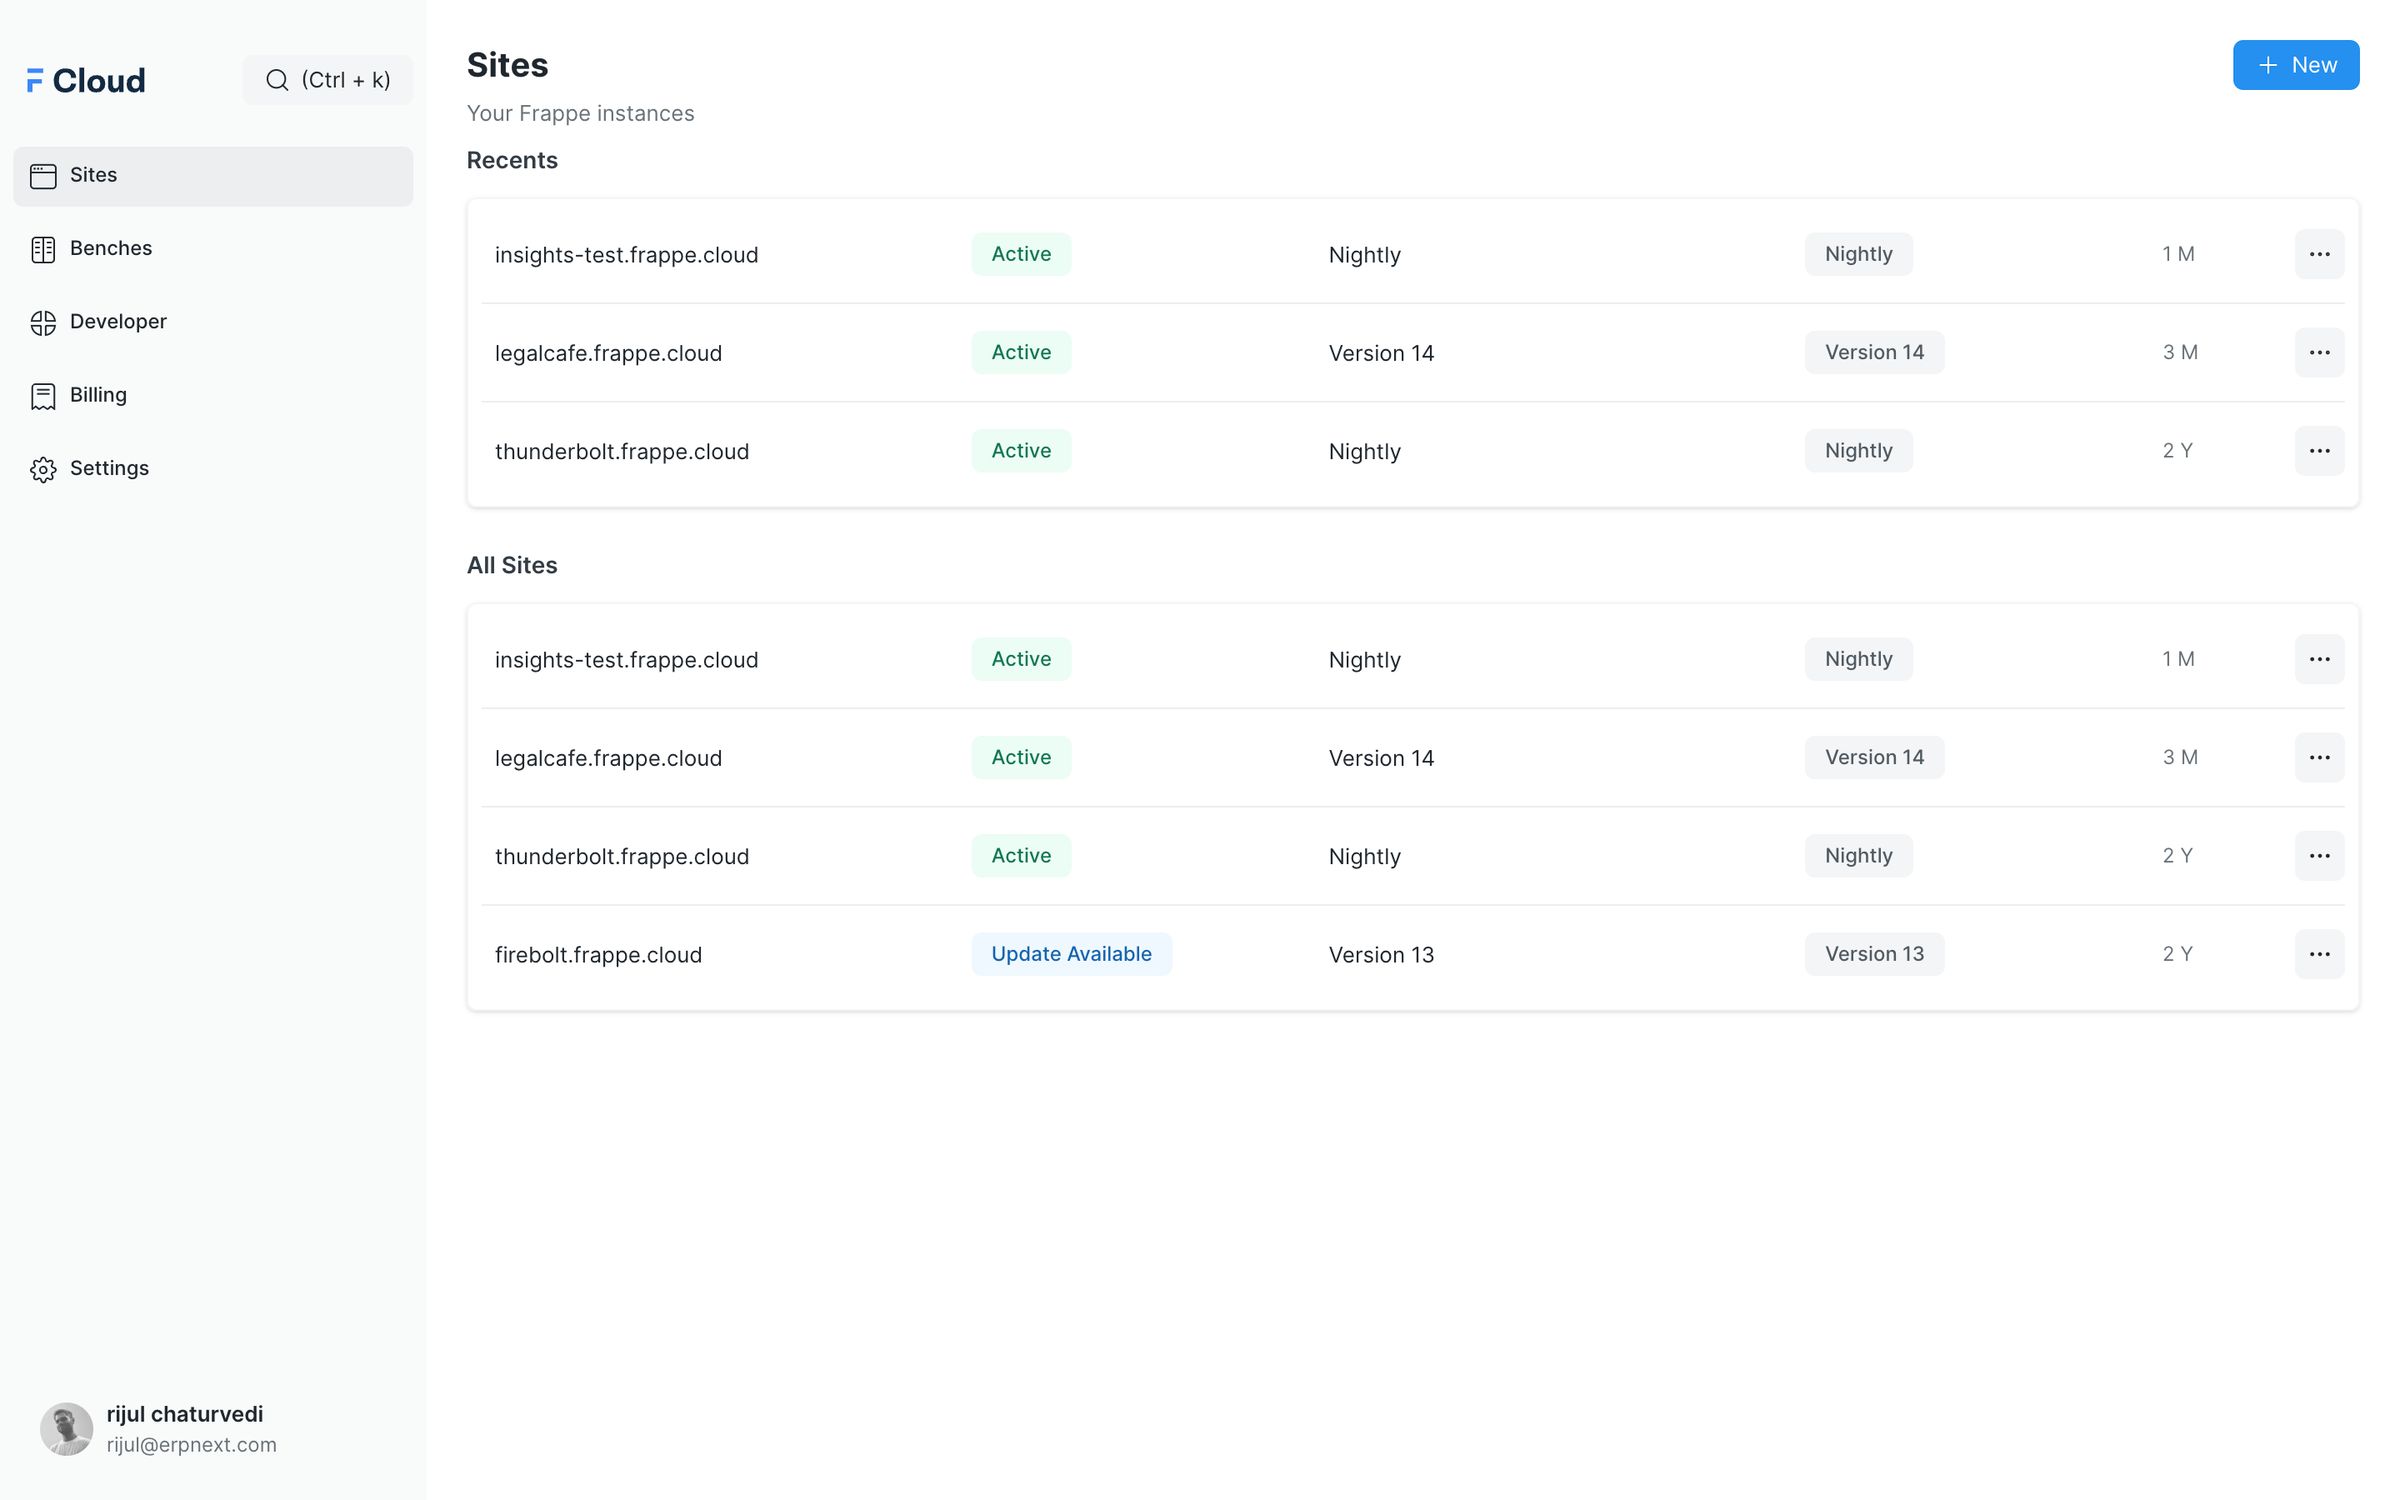The width and height of the screenshot is (2400, 1500).
Task: Click the user avatar for rijul chaturvedi
Action: coord(65,1428)
